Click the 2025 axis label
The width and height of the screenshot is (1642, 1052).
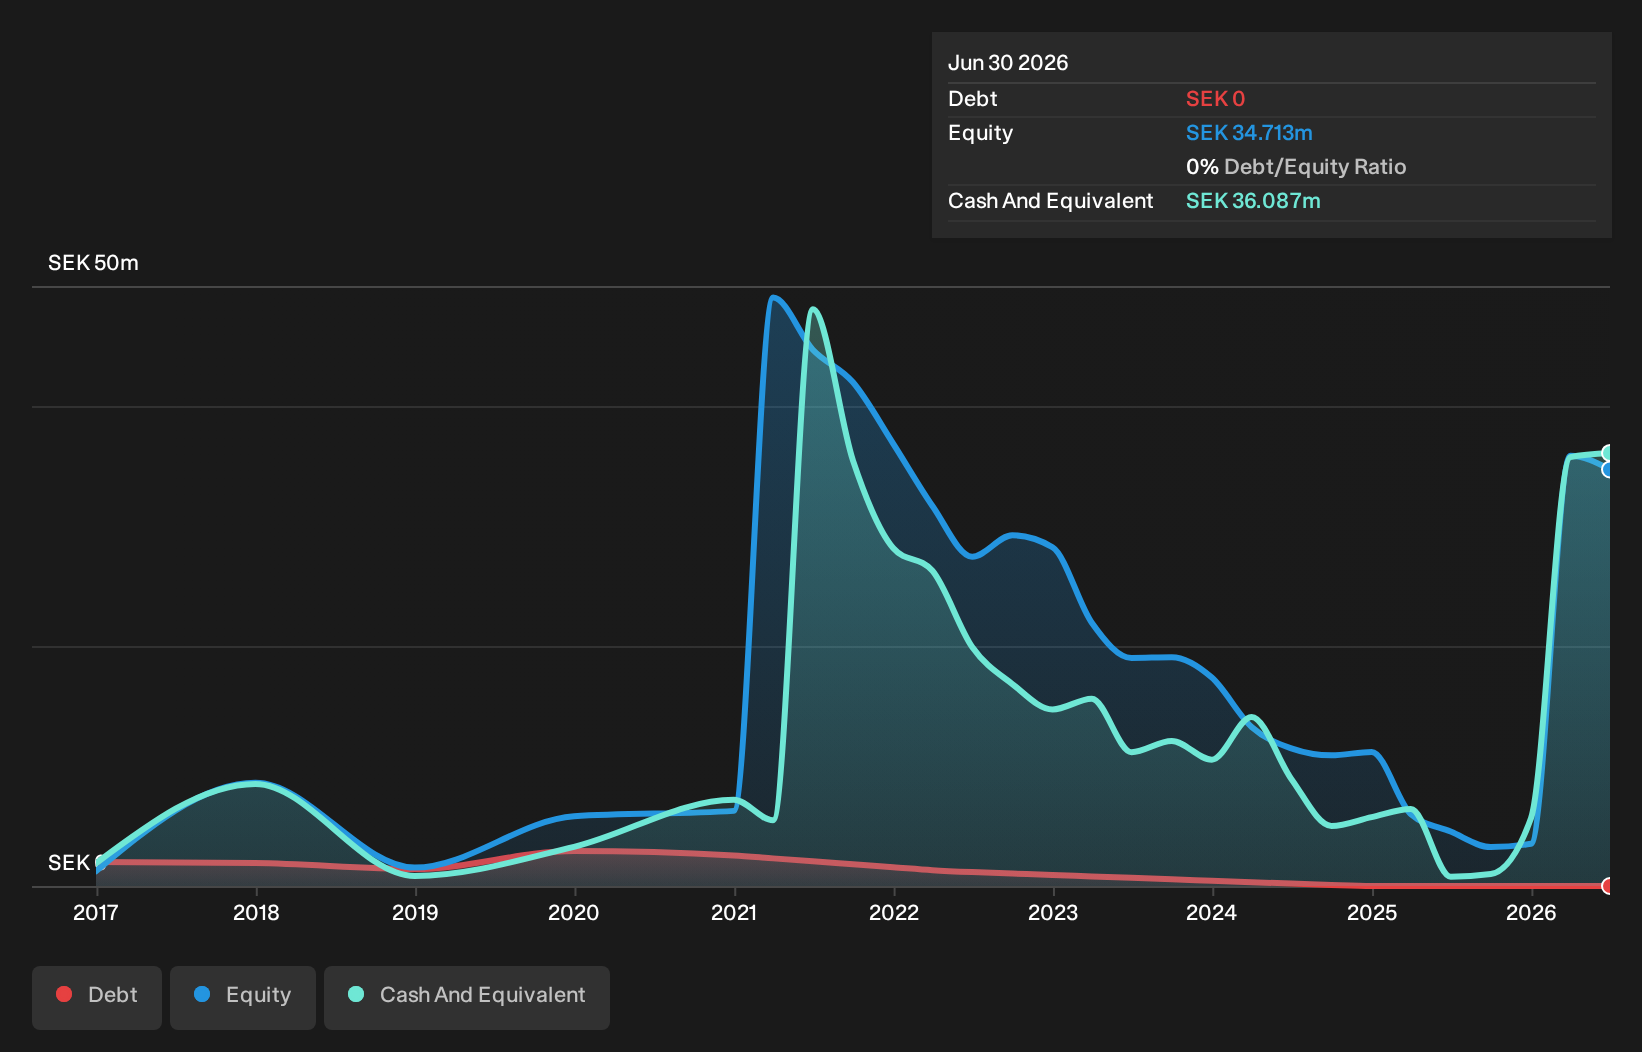(1372, 912)
